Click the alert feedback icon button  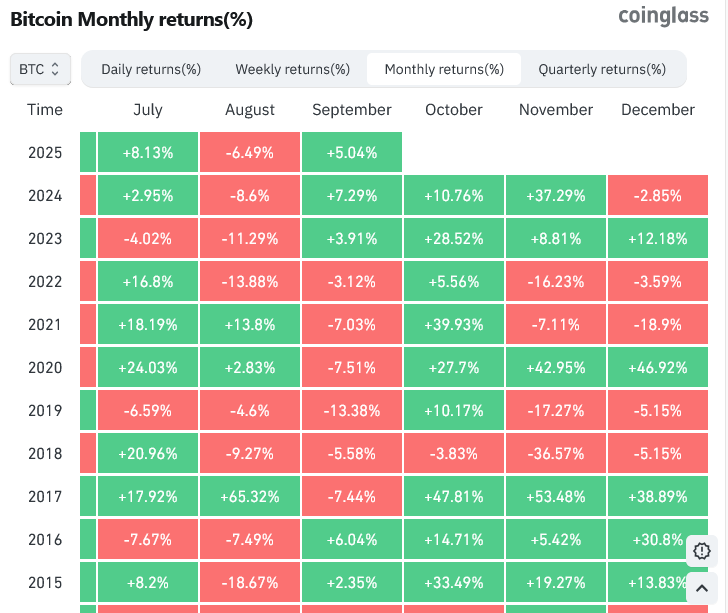tap(702, 551)
